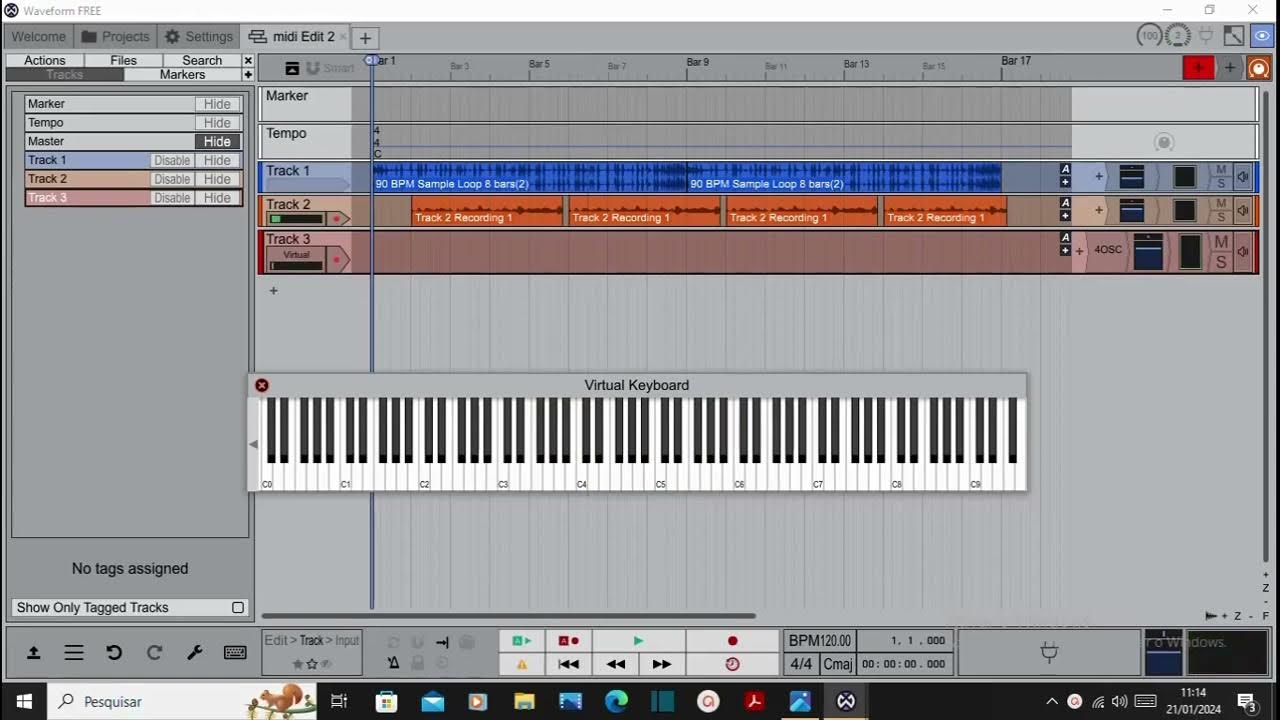
Task: Click the orange master knob icon
Action: point(1259,68)
